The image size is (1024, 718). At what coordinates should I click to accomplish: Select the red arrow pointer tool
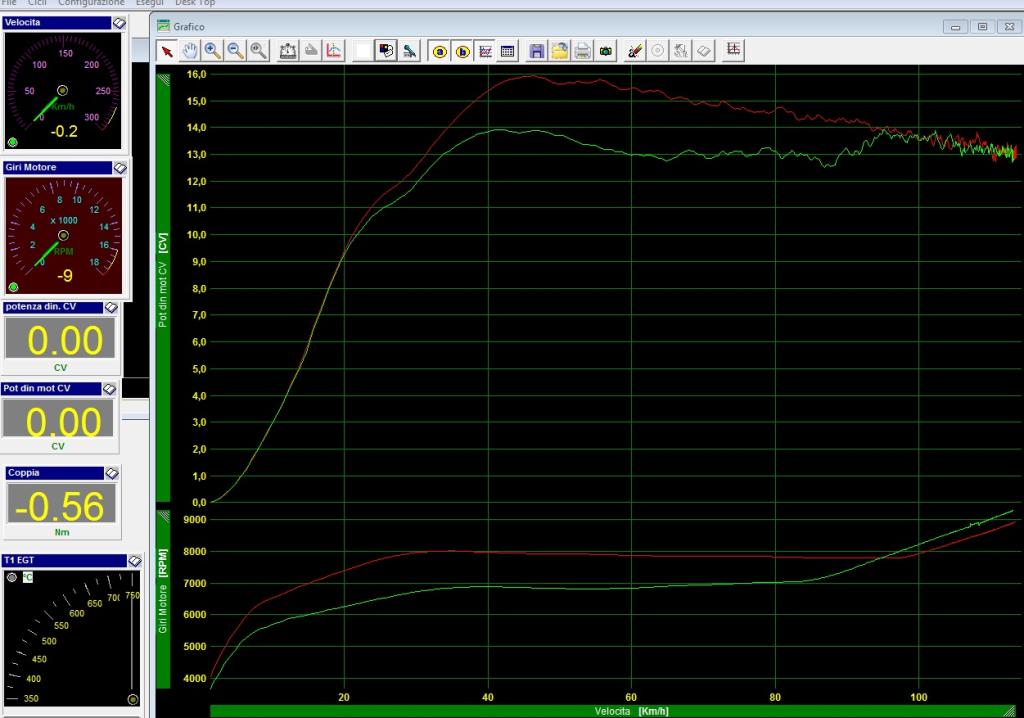pyautogui.click(x=167, y=51)
